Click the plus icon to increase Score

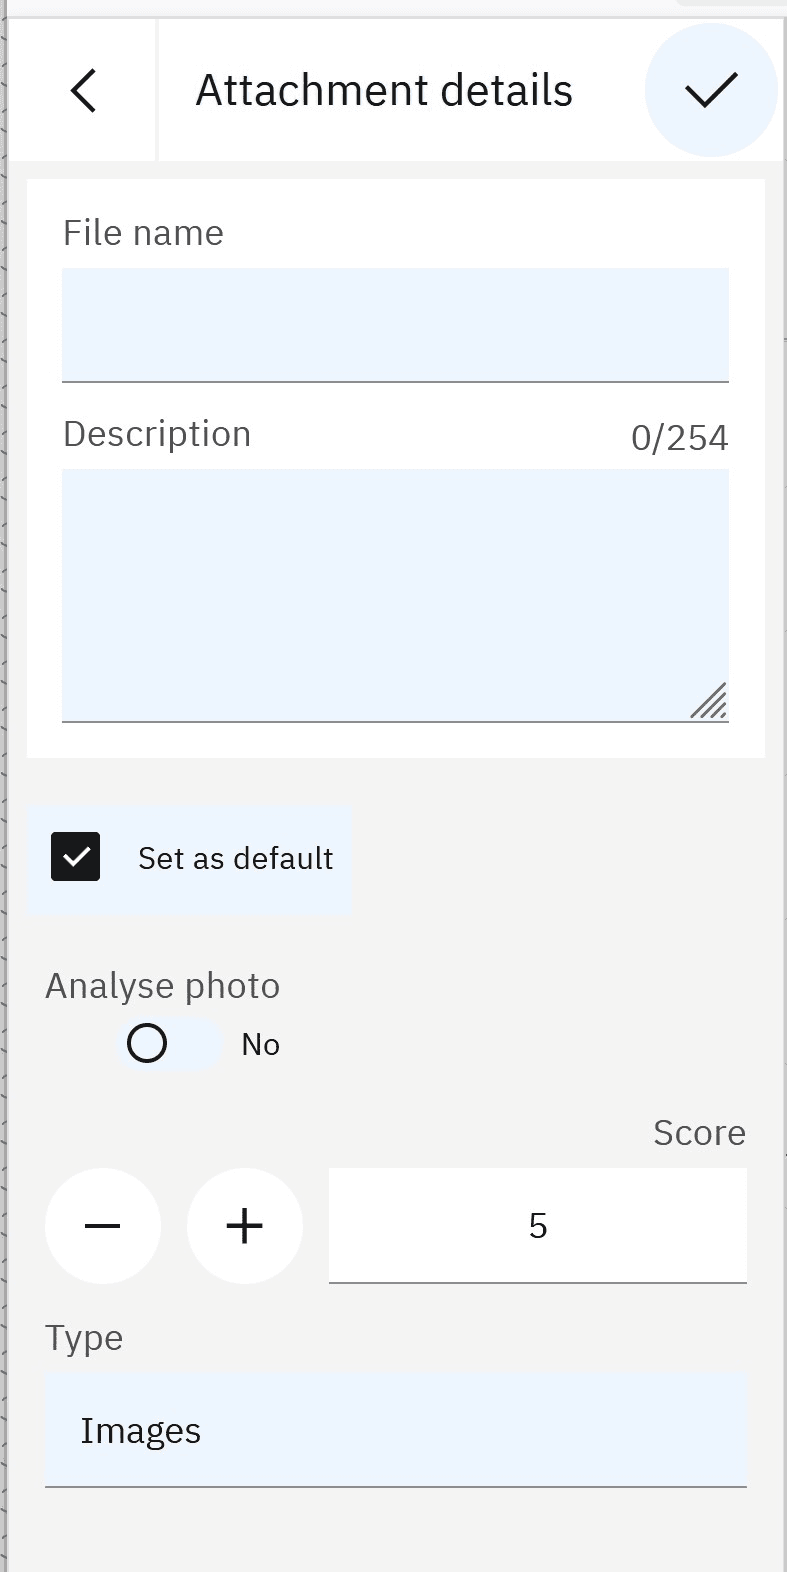(x=245, y=1225)
